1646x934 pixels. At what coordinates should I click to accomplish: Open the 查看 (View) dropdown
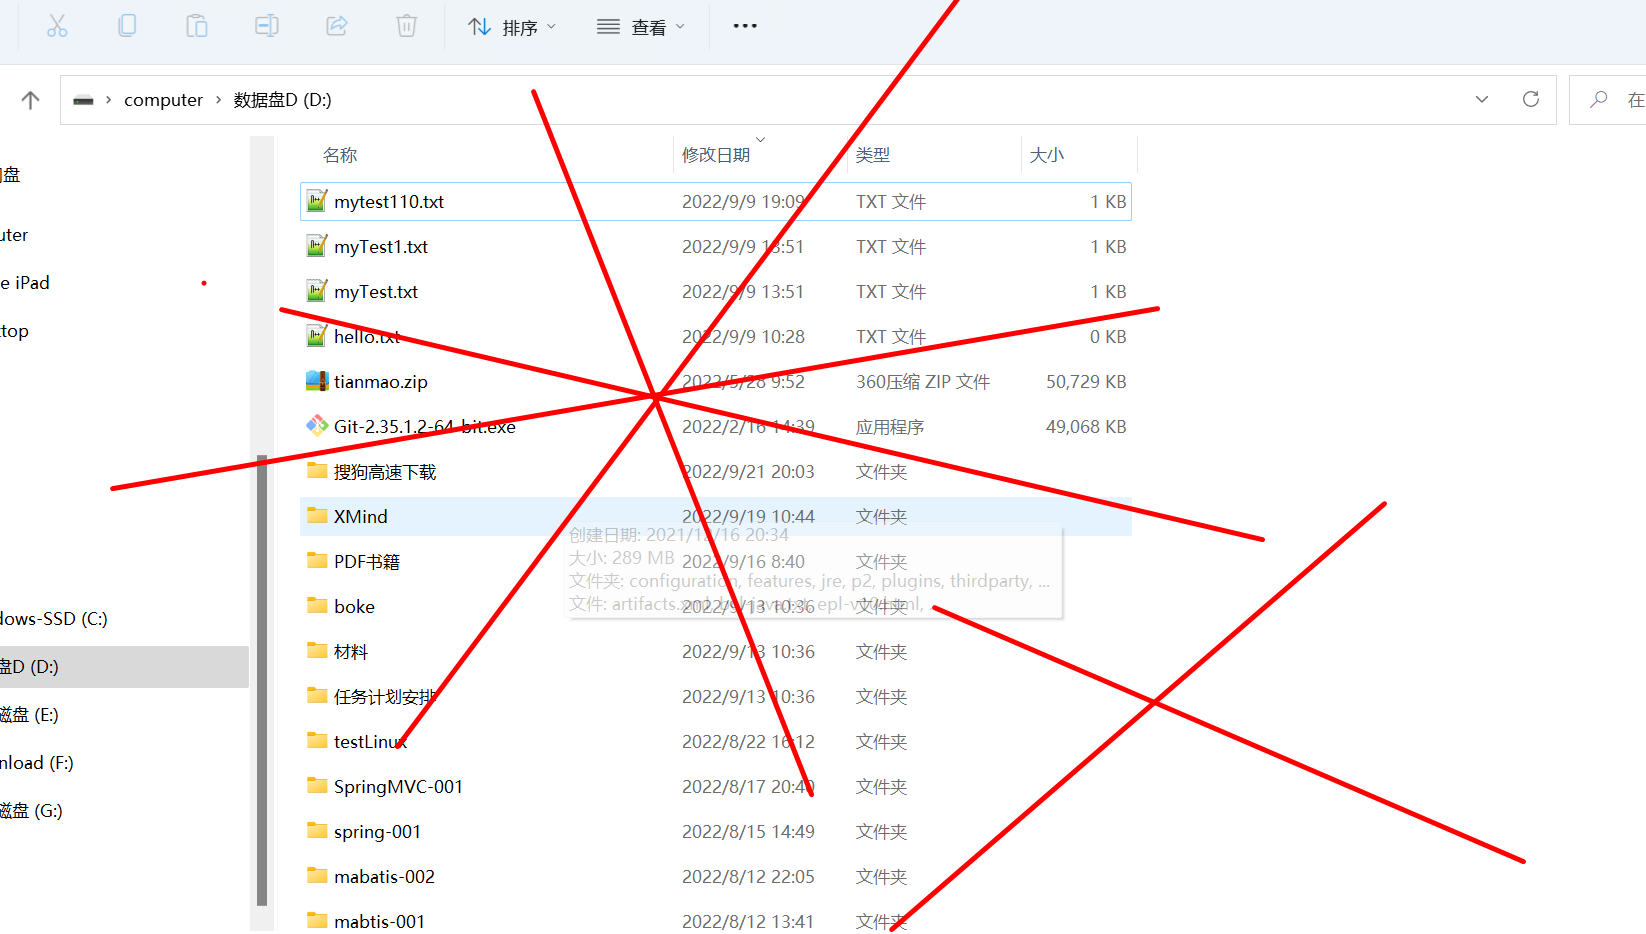coord(640,26)
